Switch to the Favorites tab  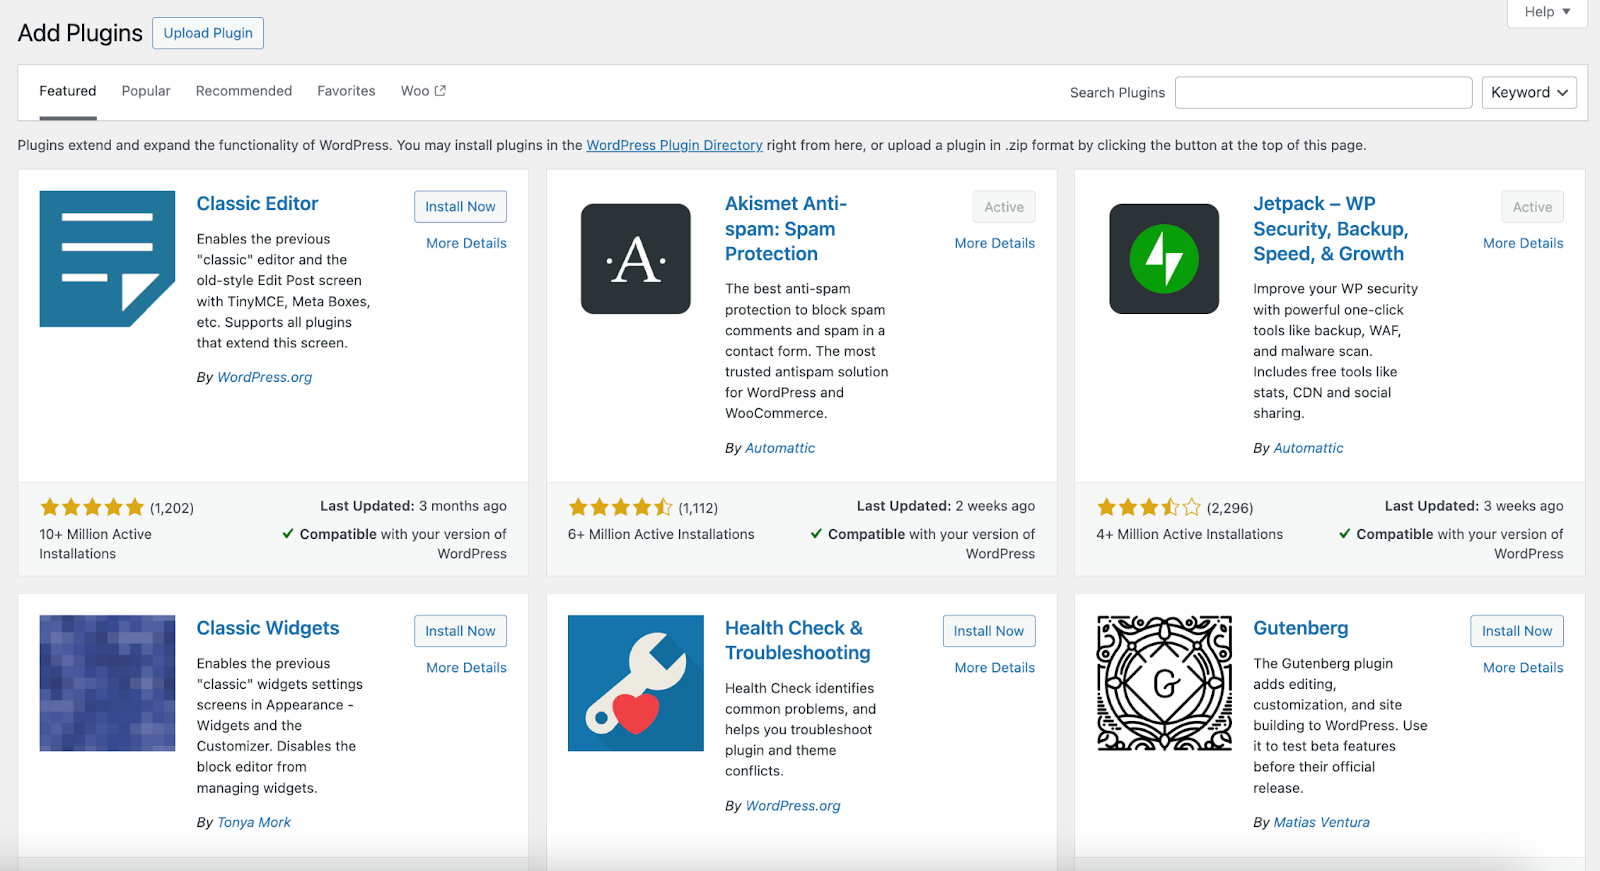(x=346, y=91)
